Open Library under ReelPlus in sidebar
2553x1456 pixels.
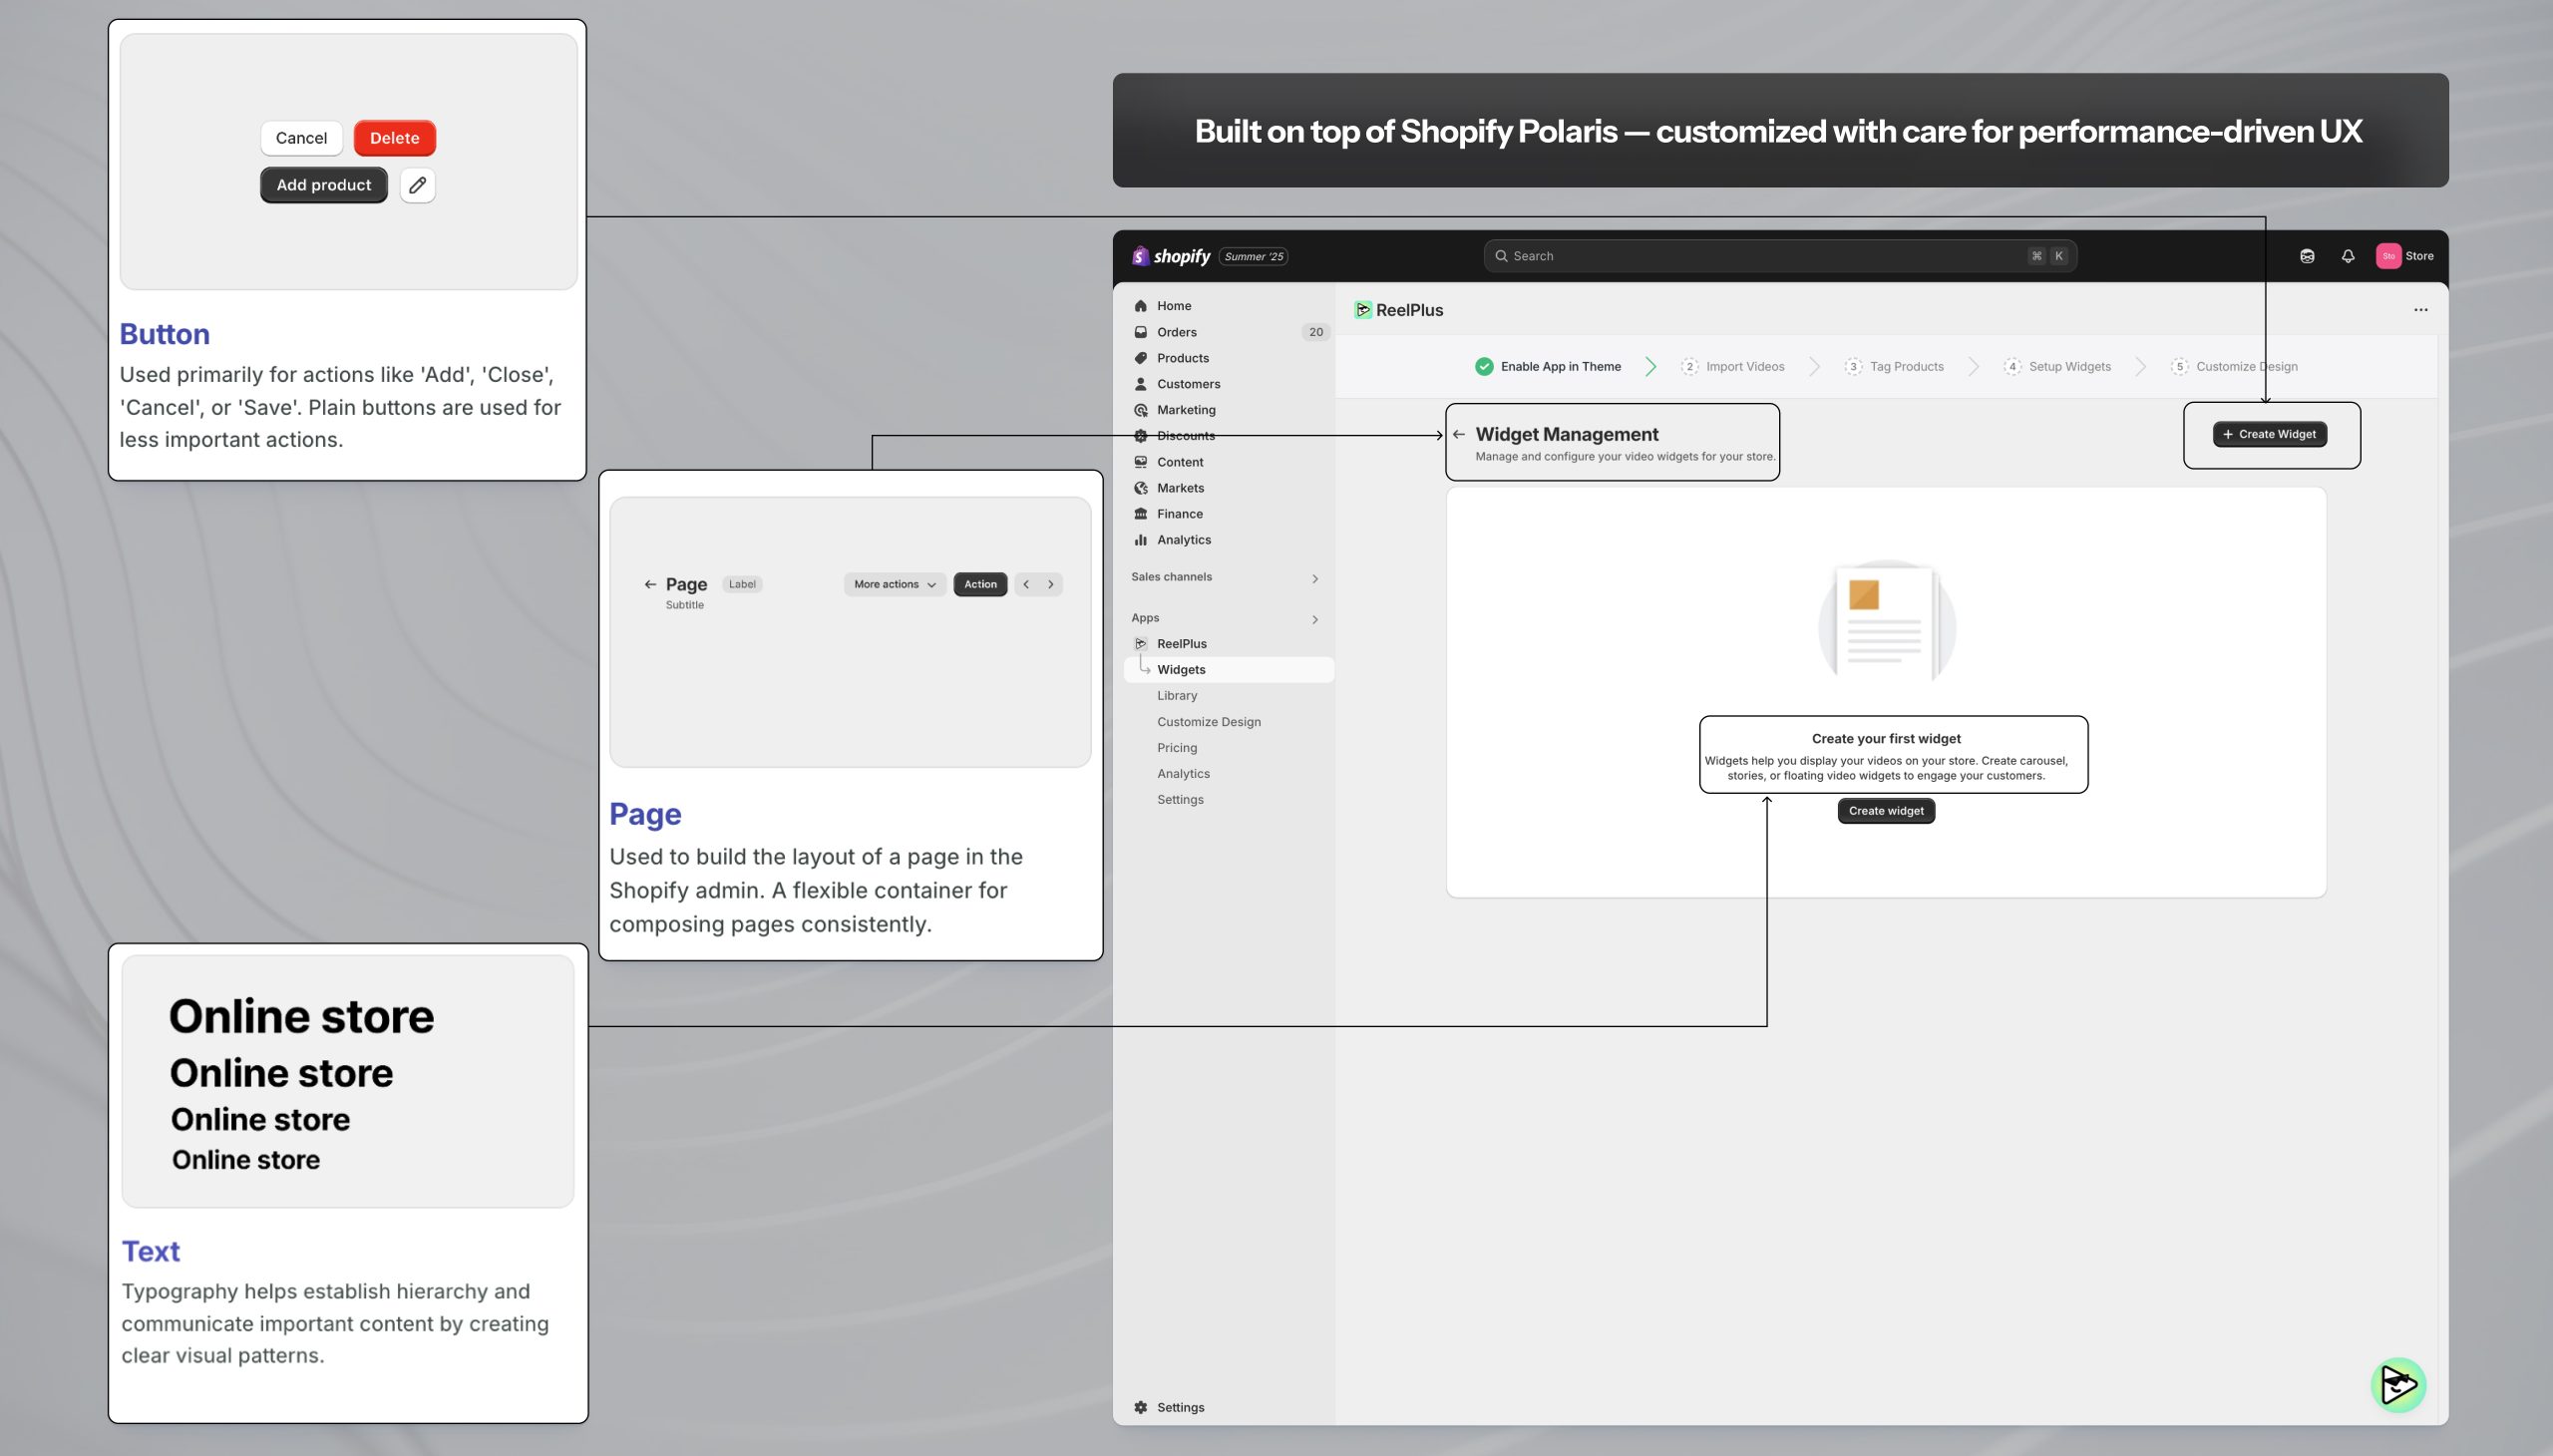point(1176,695)
